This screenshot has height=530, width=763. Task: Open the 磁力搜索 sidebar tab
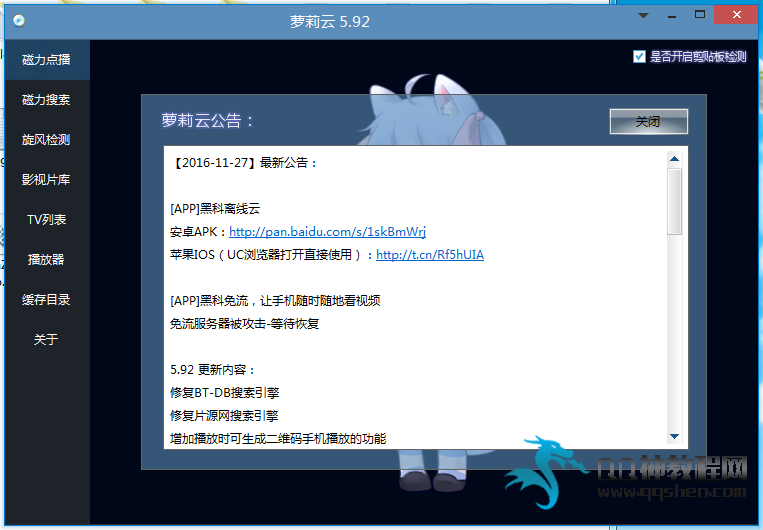(x=47, y=100)
